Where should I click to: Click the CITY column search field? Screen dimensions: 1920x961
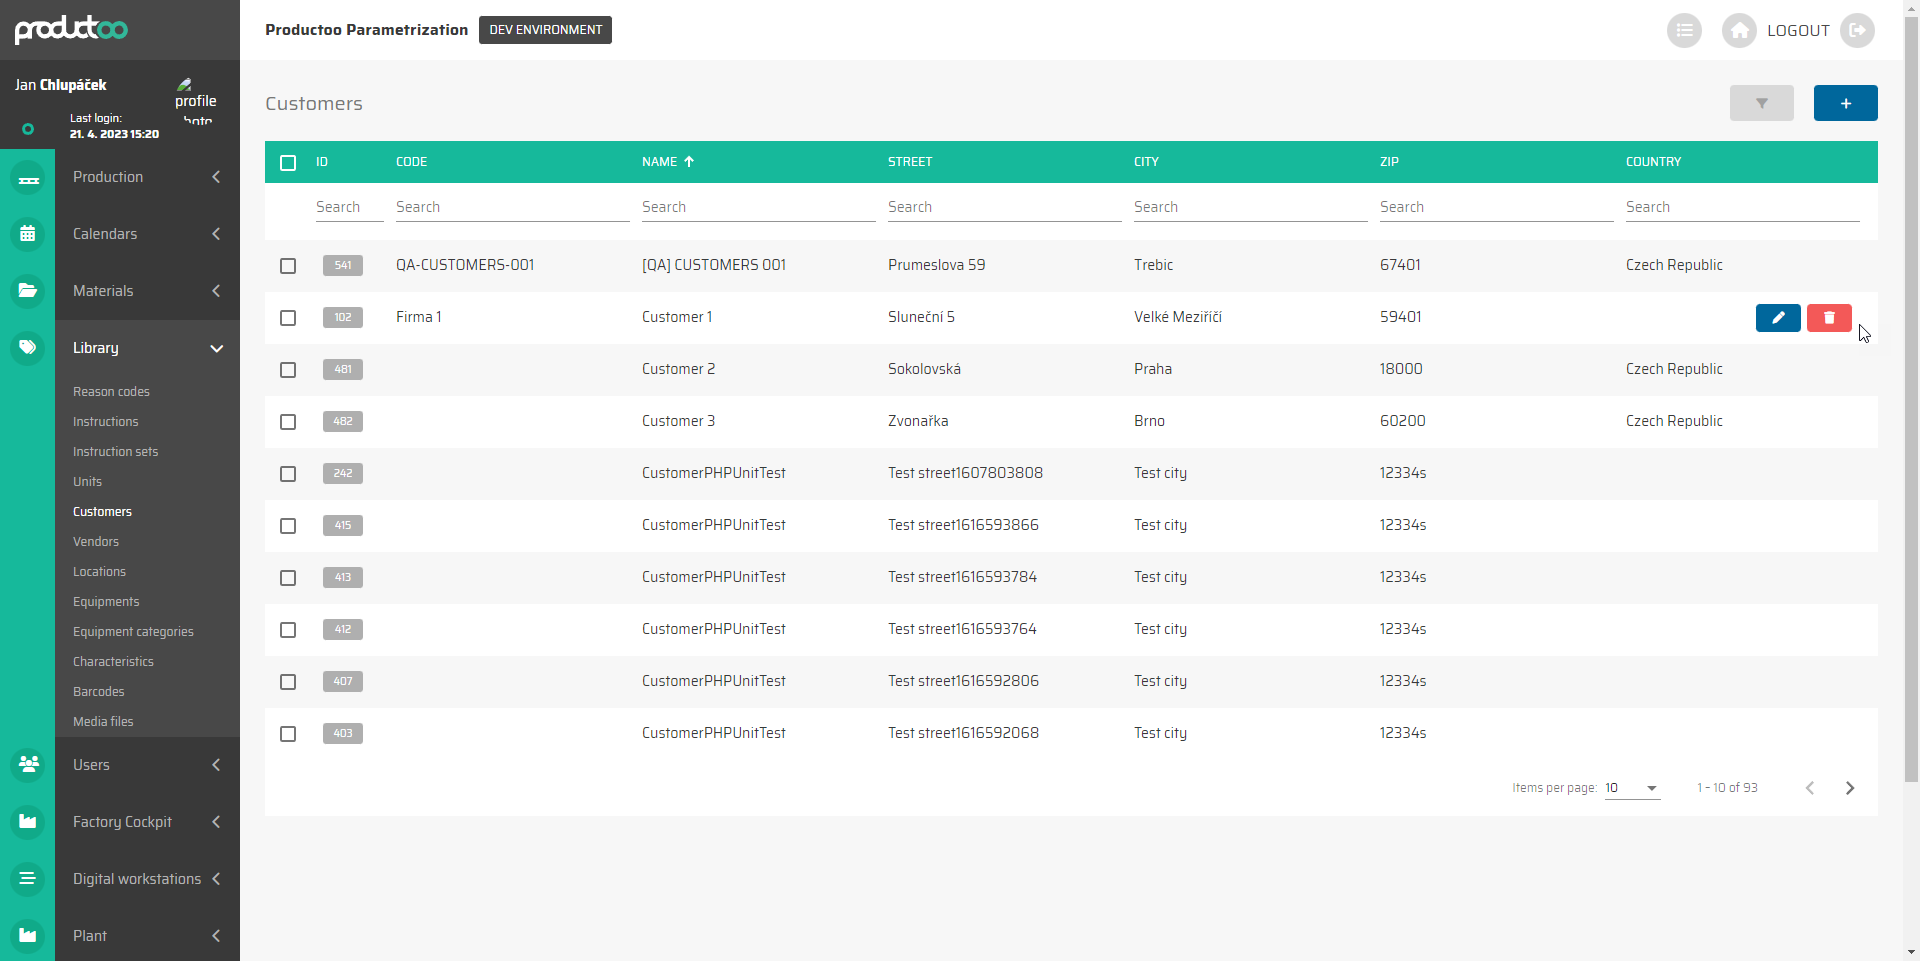pos(1249,207)
